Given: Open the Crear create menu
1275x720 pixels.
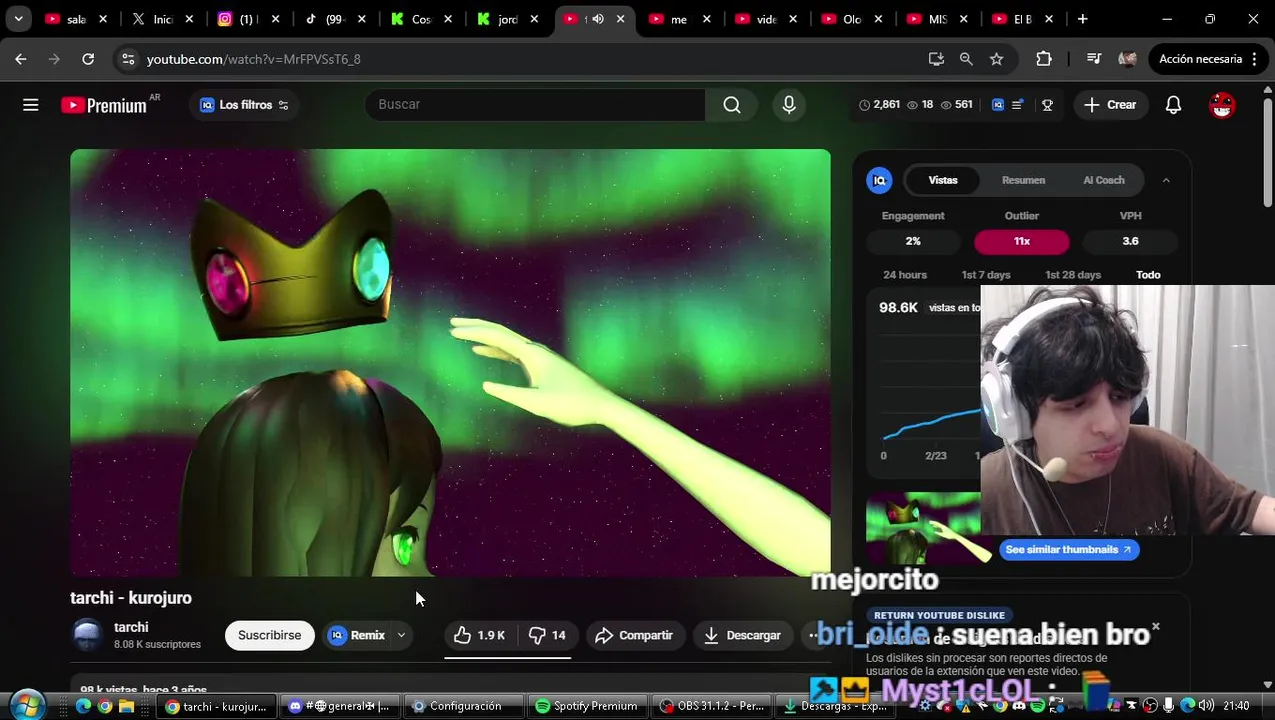Looking at the screenshot, I should coord(1110,104).
